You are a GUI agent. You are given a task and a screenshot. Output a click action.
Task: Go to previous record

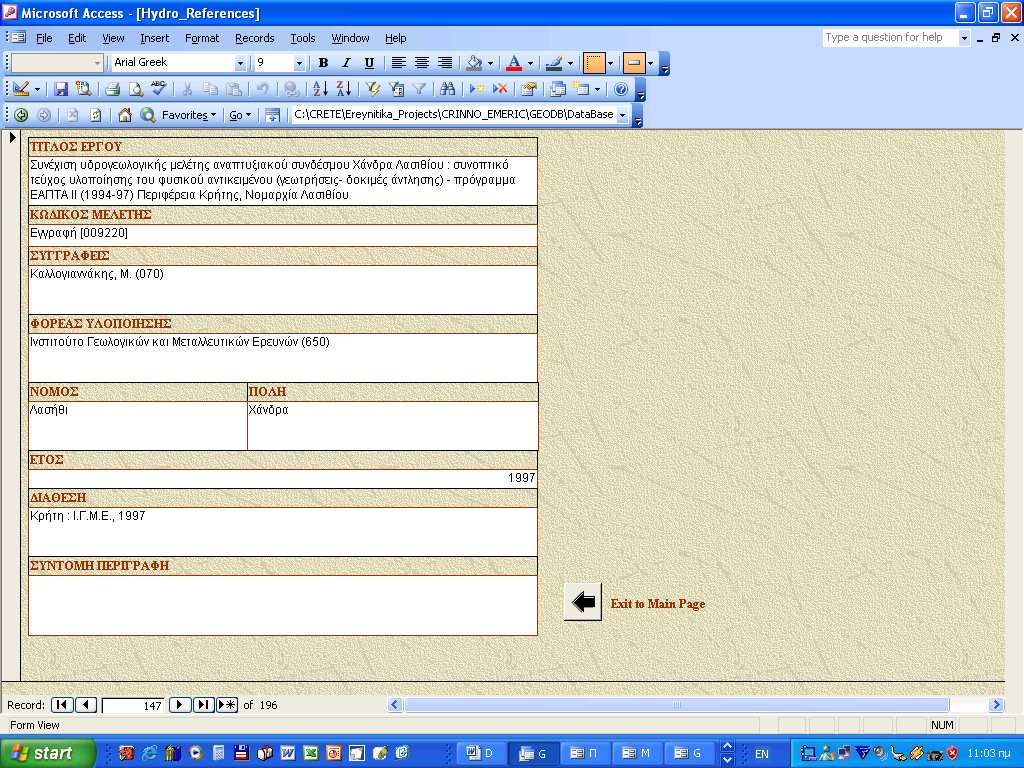86,705
